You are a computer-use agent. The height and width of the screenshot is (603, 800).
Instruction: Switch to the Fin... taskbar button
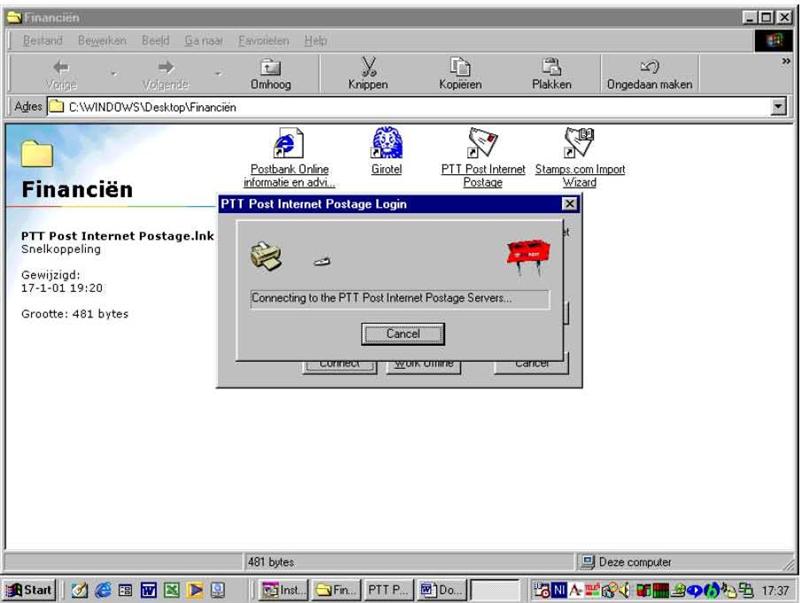point(336,590)
